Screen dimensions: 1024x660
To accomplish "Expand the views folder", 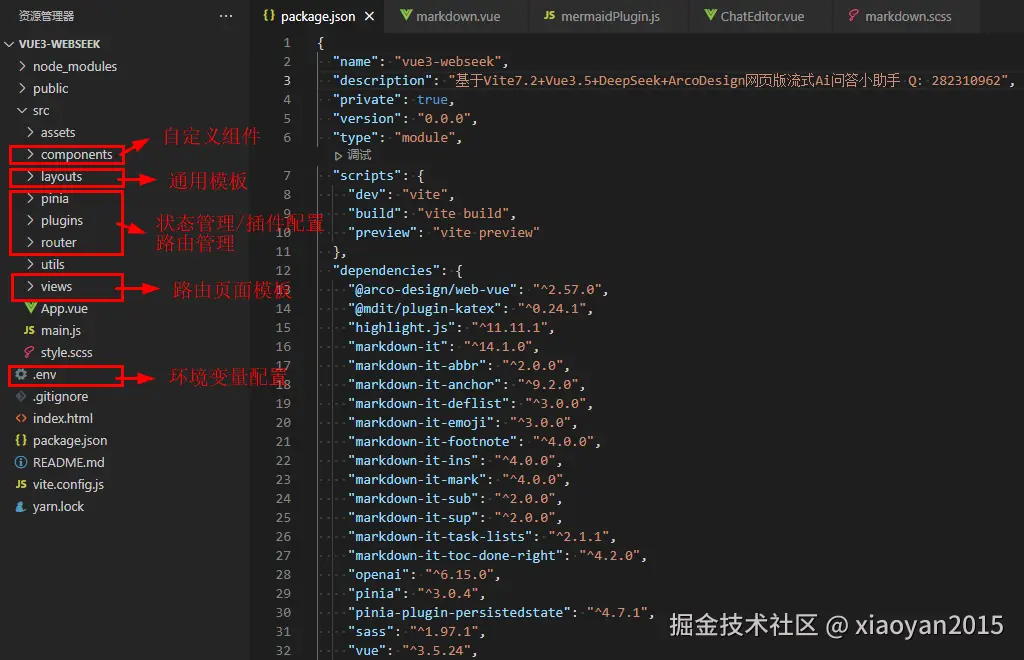I will [30, 286].
